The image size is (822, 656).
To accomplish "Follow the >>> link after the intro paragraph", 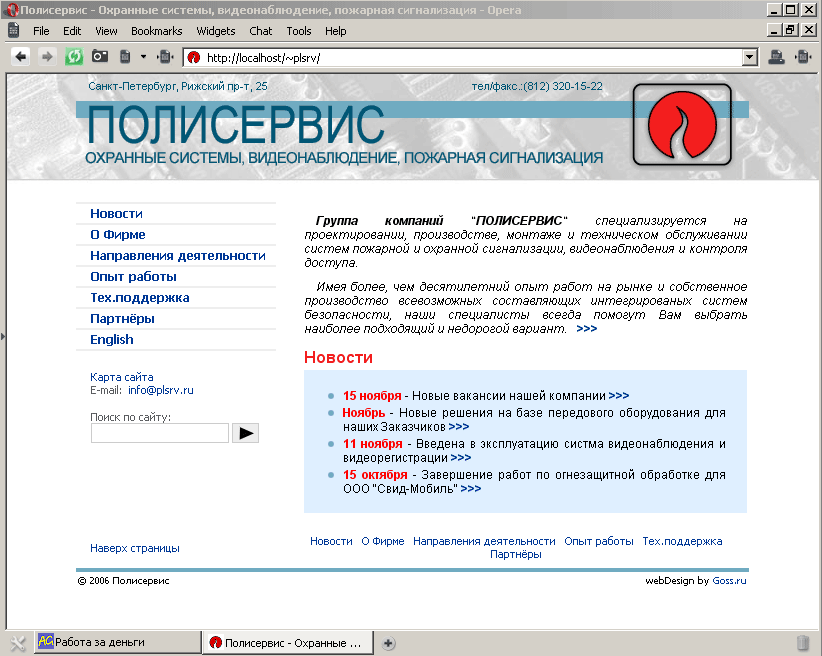I will pyautogui.click(x=586, y=329).
